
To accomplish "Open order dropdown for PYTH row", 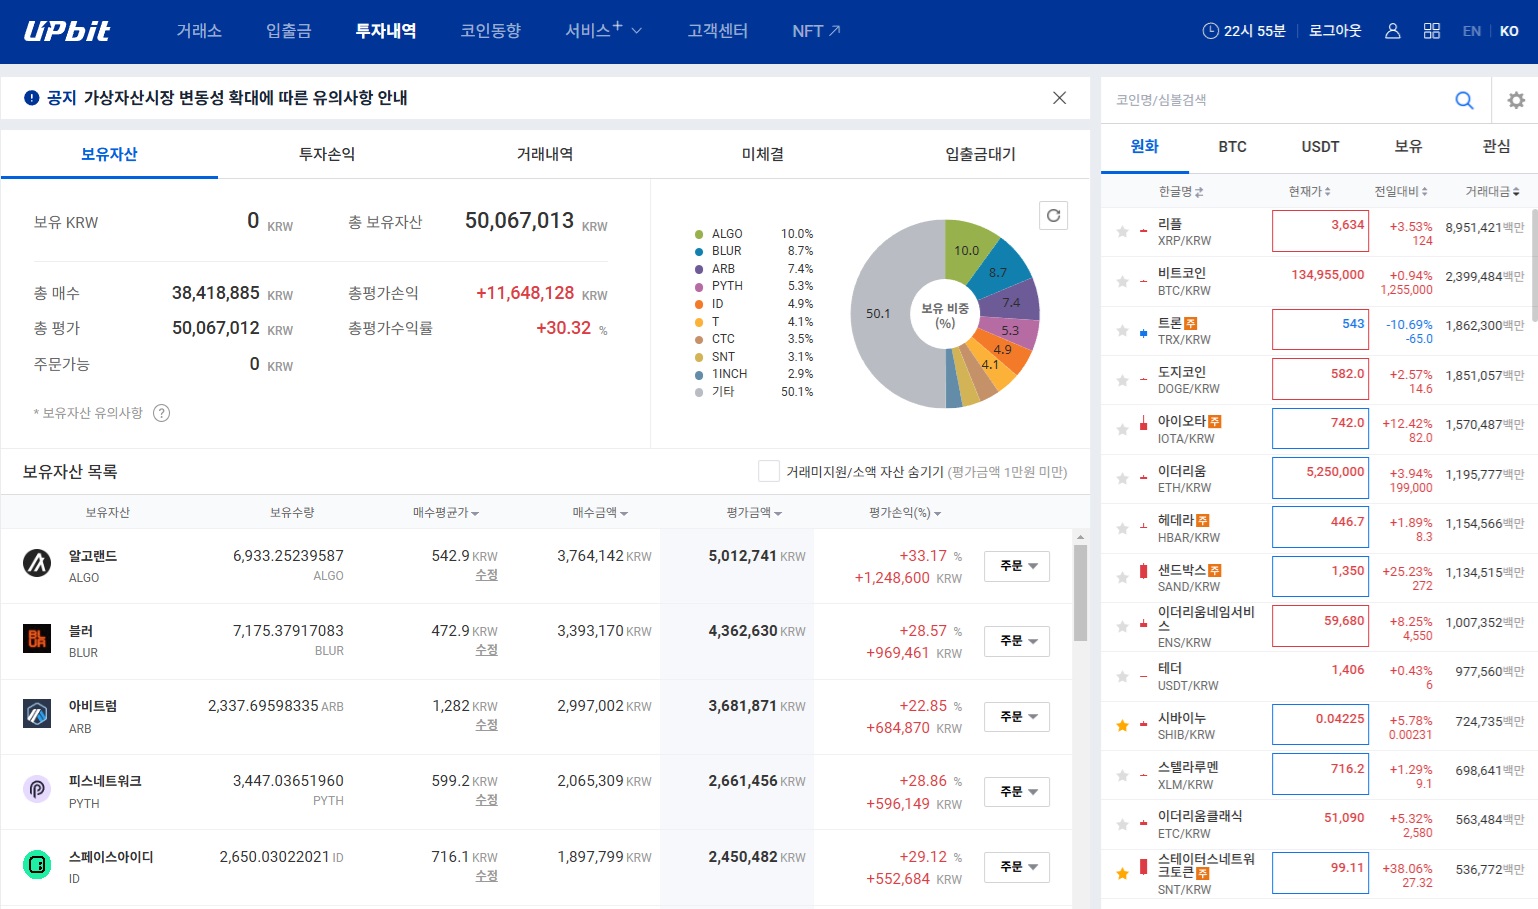I will pyautogui.click(x=1017, y=792).
